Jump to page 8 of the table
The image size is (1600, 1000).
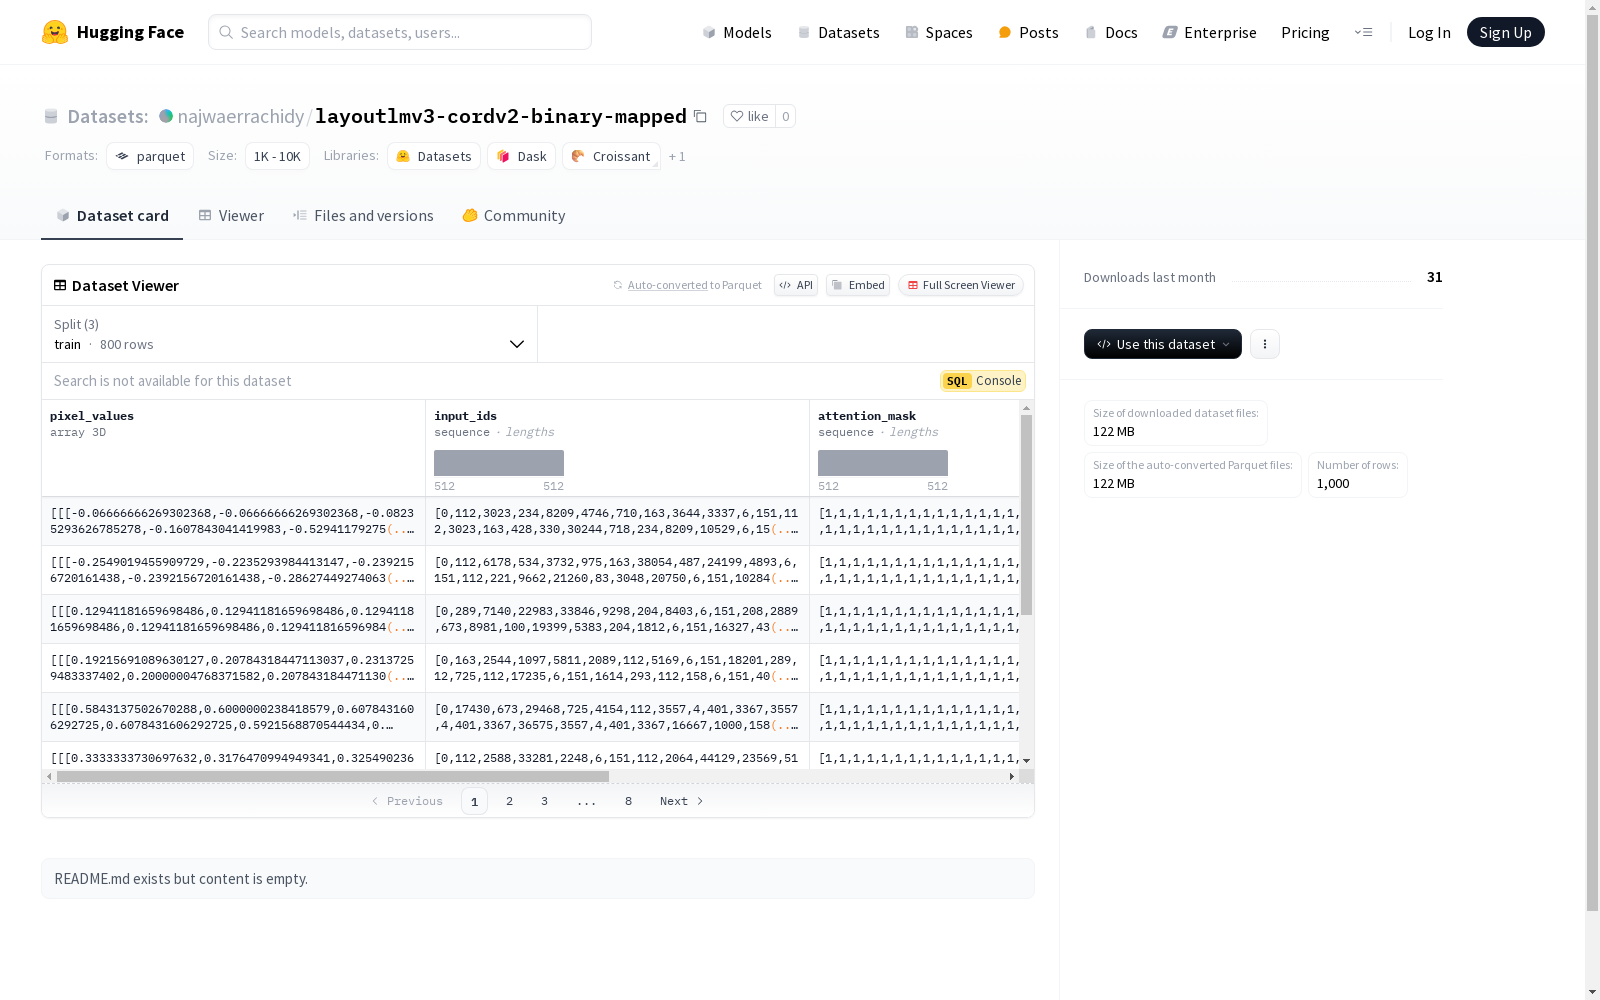click(x=628, y=801)
